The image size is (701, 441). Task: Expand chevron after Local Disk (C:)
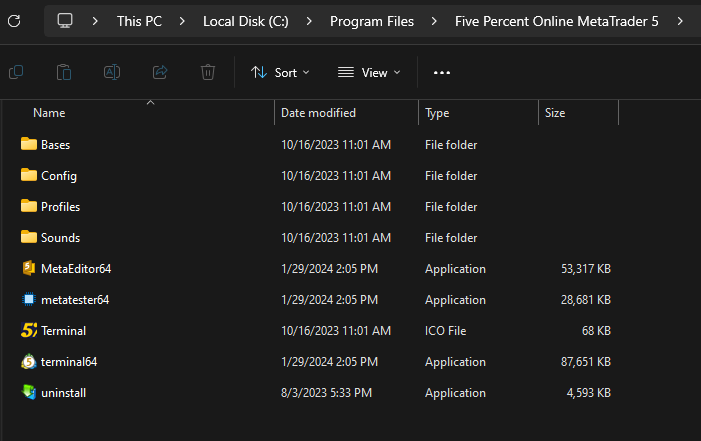coord(308,21)
